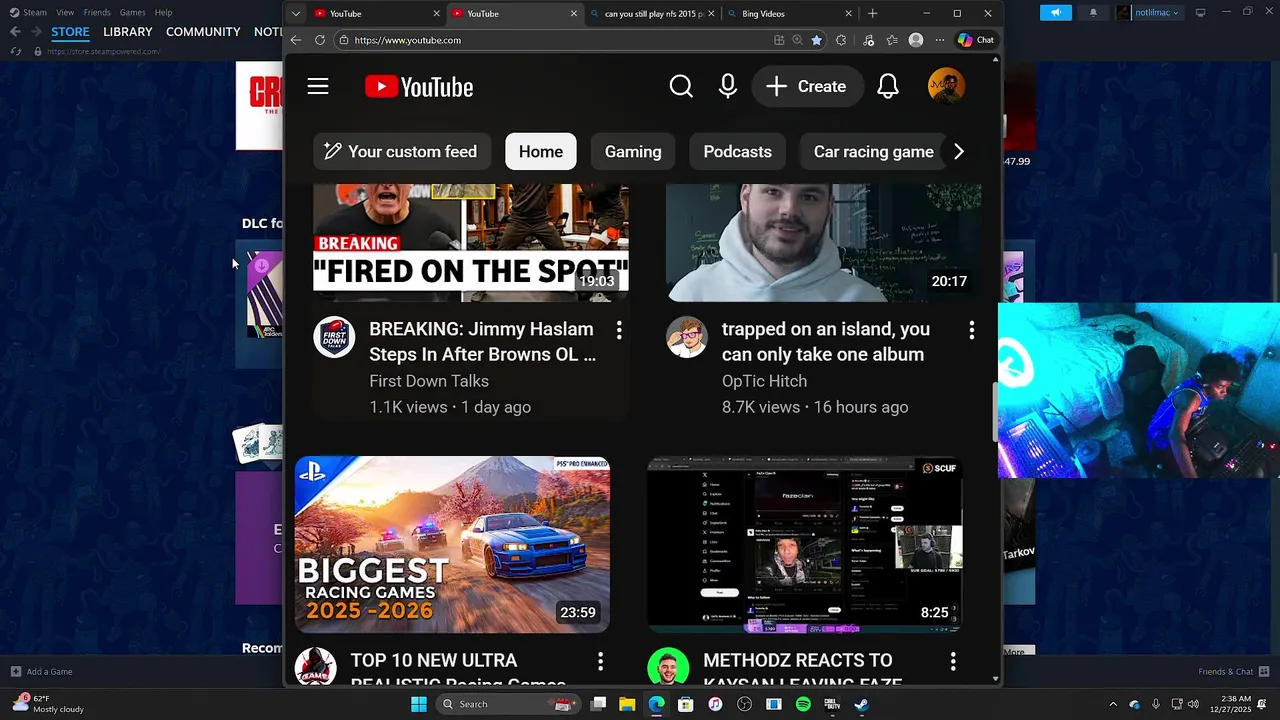Viewport: 1280px width, 720px height.
Task: Refresh the YouTube page in Edge
Action: [x=320, y=40]
